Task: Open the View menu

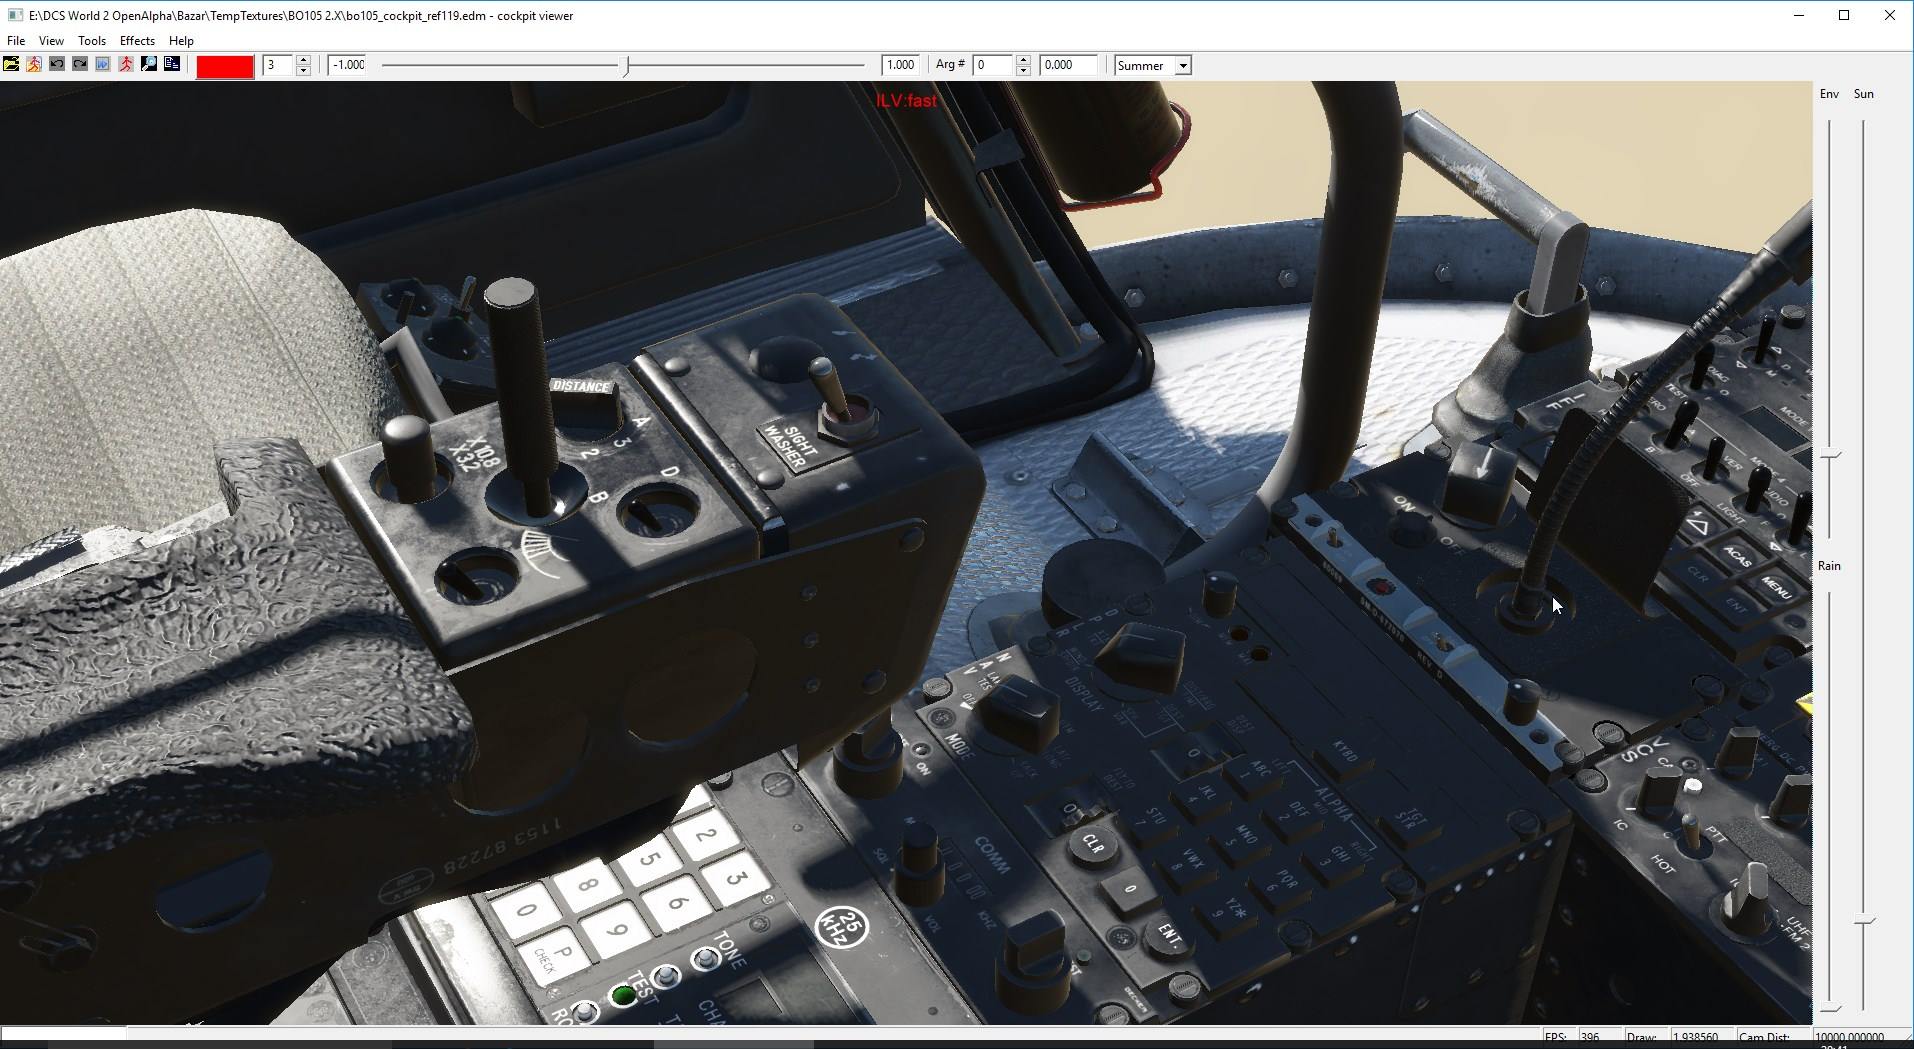Action: pyautogui.click(x=51, y=41)
